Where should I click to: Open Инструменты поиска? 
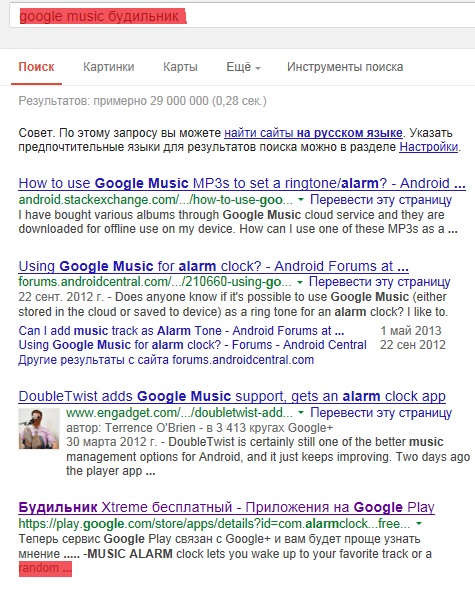pyautogui.click(x=345, y=67)
